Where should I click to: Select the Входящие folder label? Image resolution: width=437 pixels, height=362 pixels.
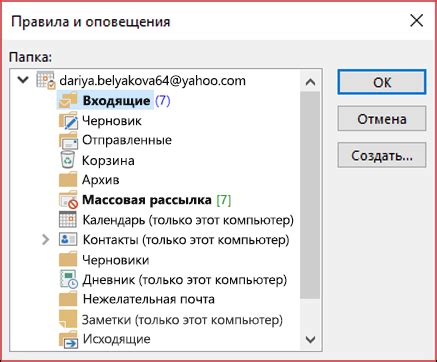[116, 100]
